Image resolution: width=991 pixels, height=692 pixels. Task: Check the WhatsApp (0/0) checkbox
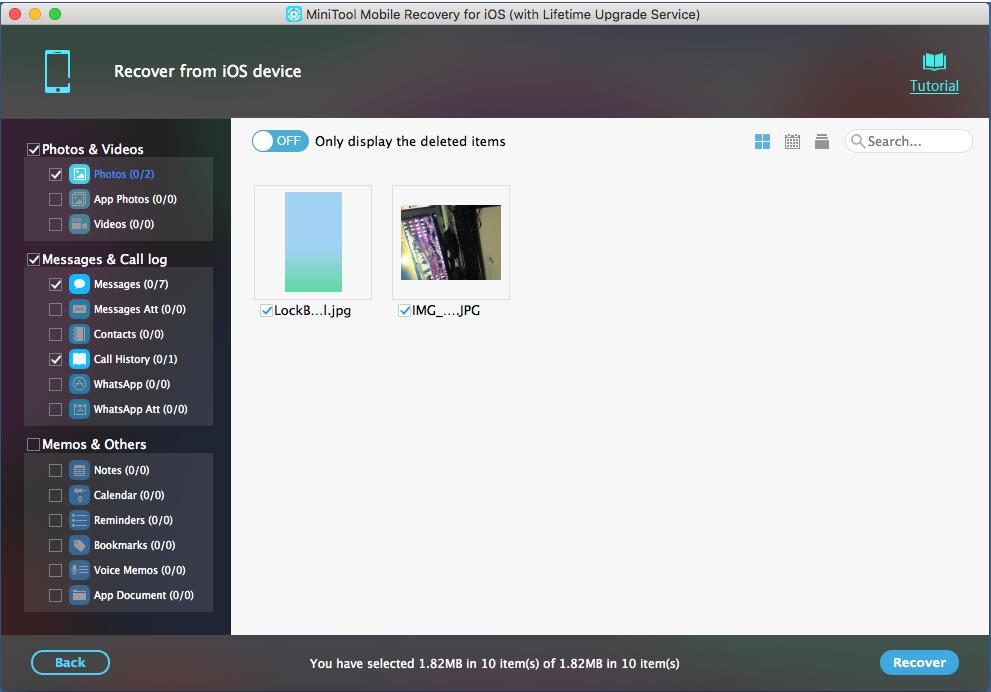coord(56,384)
